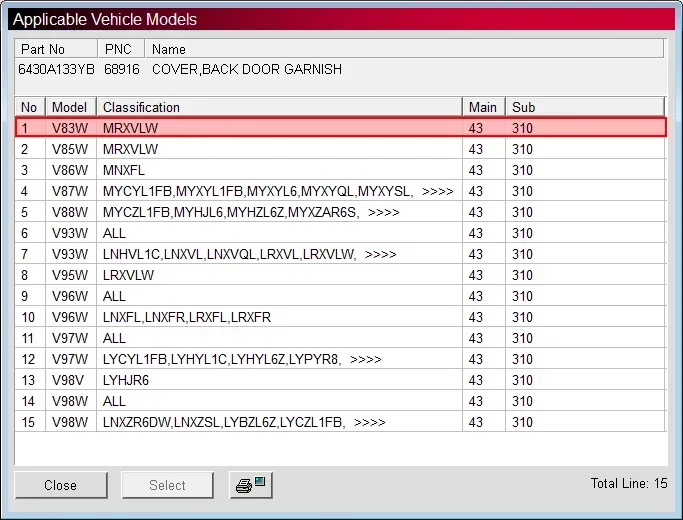Screen dimensions: 683x520
Task: Click V96W in row 9
Action: click(x=70, y=296)
